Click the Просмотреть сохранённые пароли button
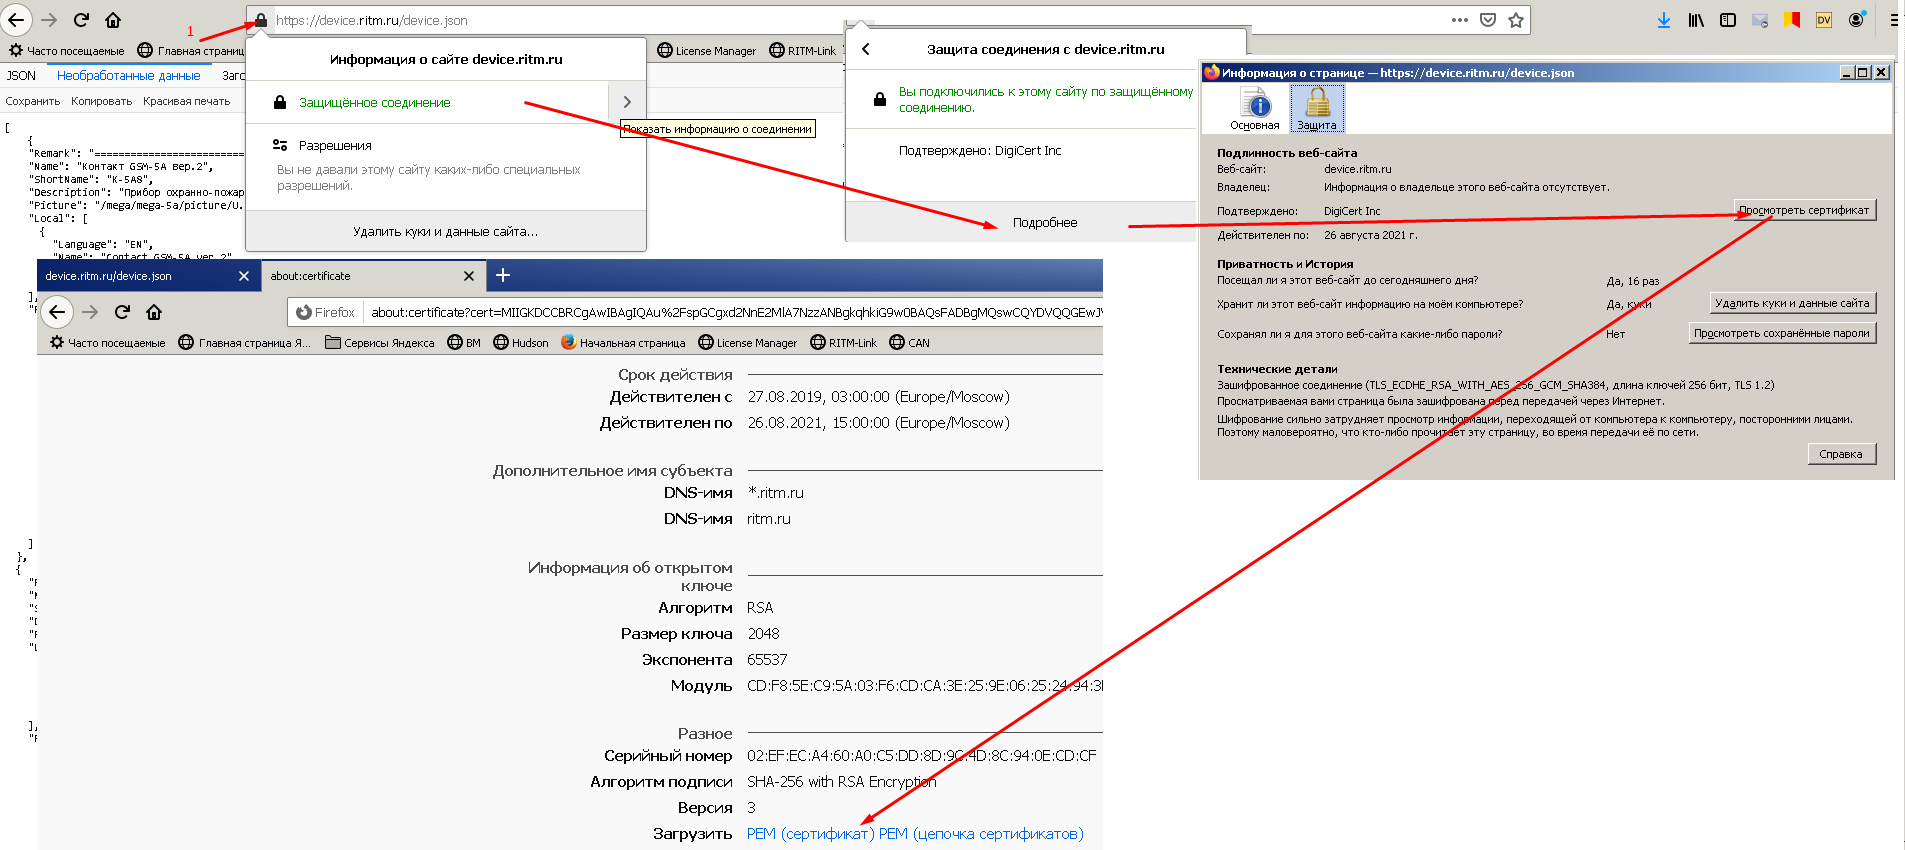Image resolution: width=1905 pixels, height=850 pixels. coord(1782,333)
